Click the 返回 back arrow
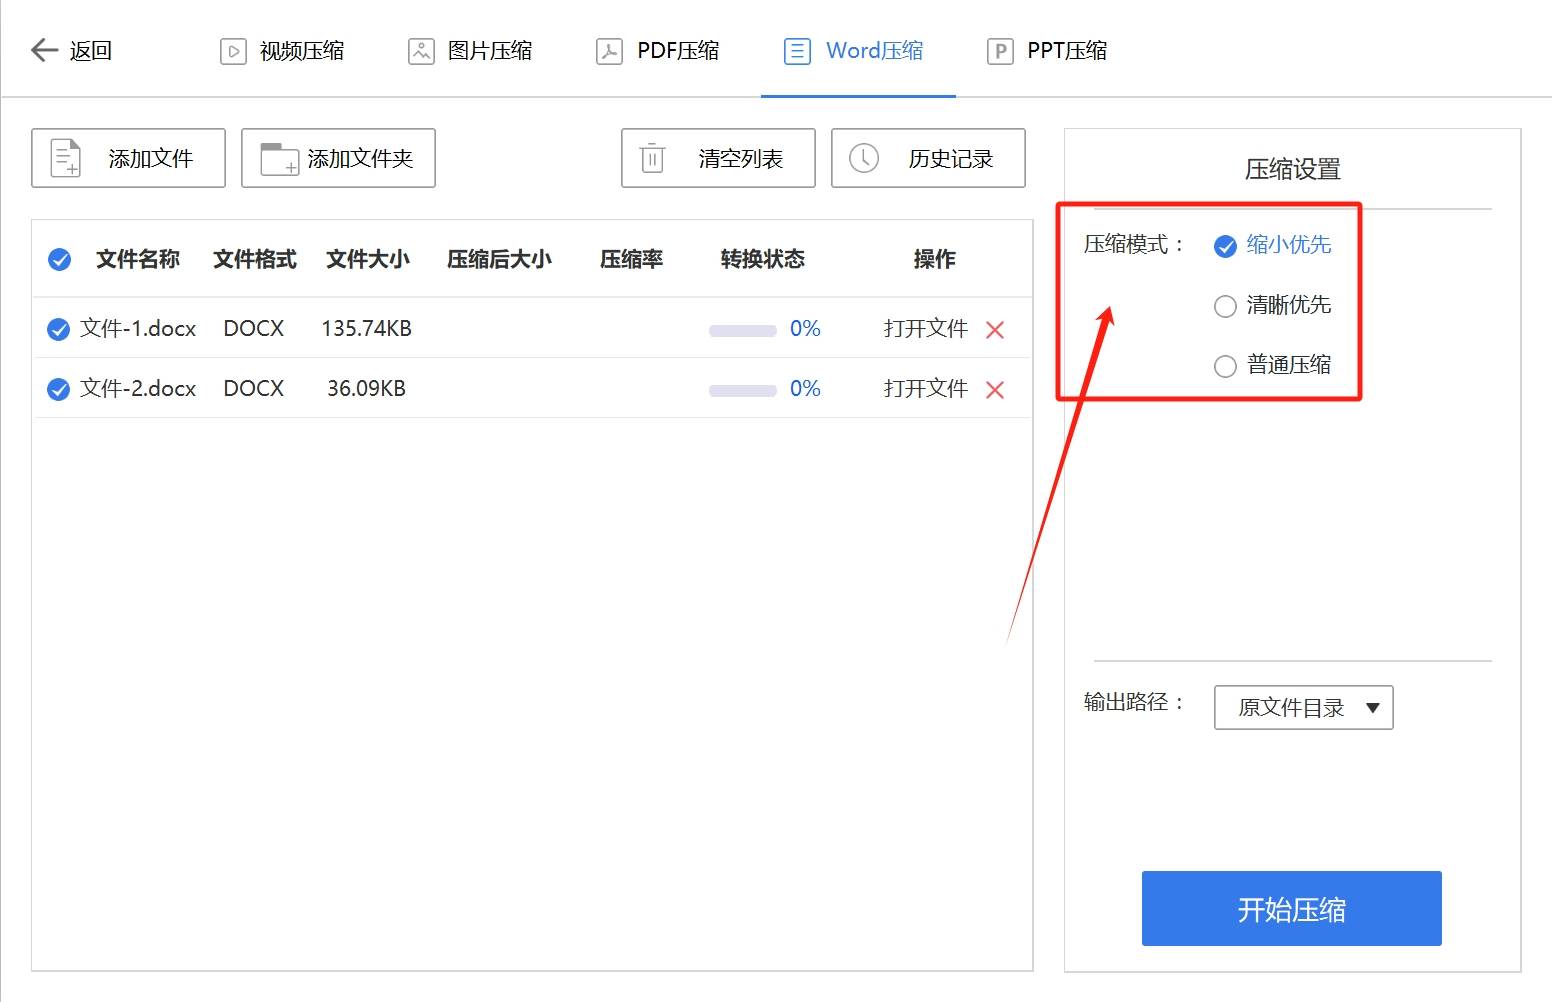Viewport: 1552px width, 1002px height. coord(44,50)
